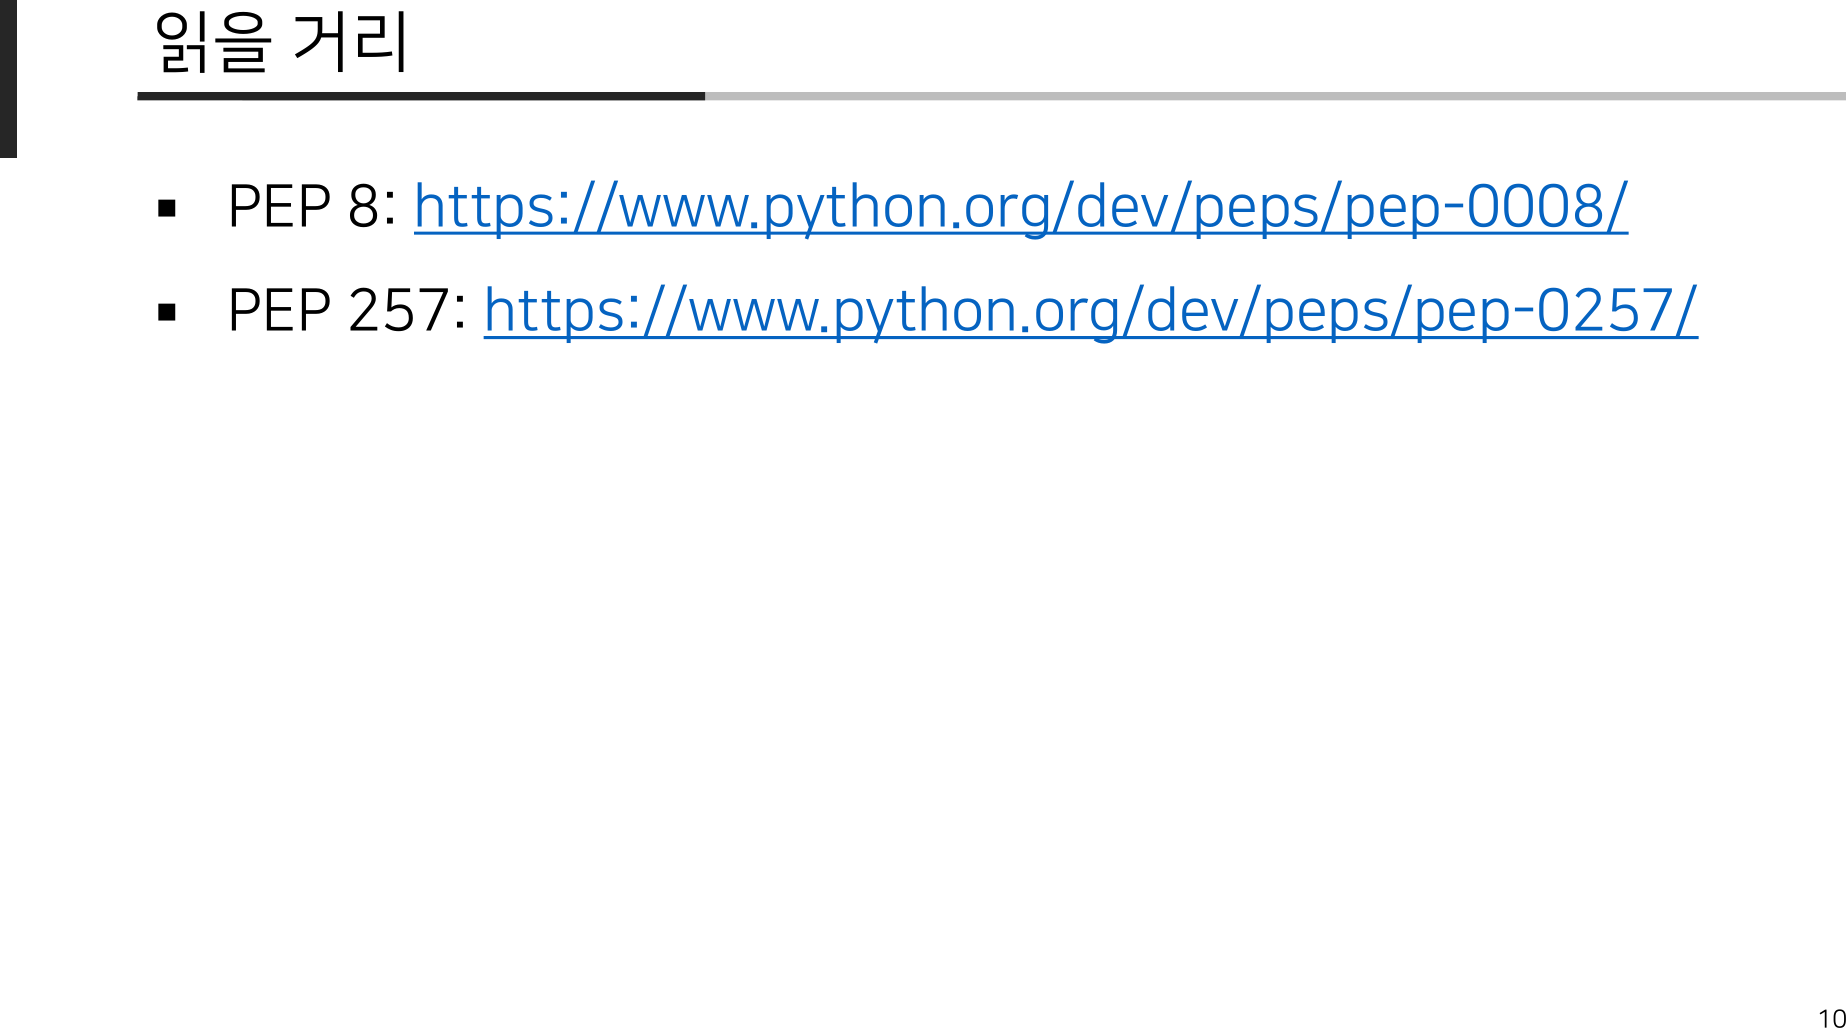Image resolution: width=1846 pixels, height=1028 pixels.
Task: Open the PEP 8 pep-0008 link
Action: 1020,206
